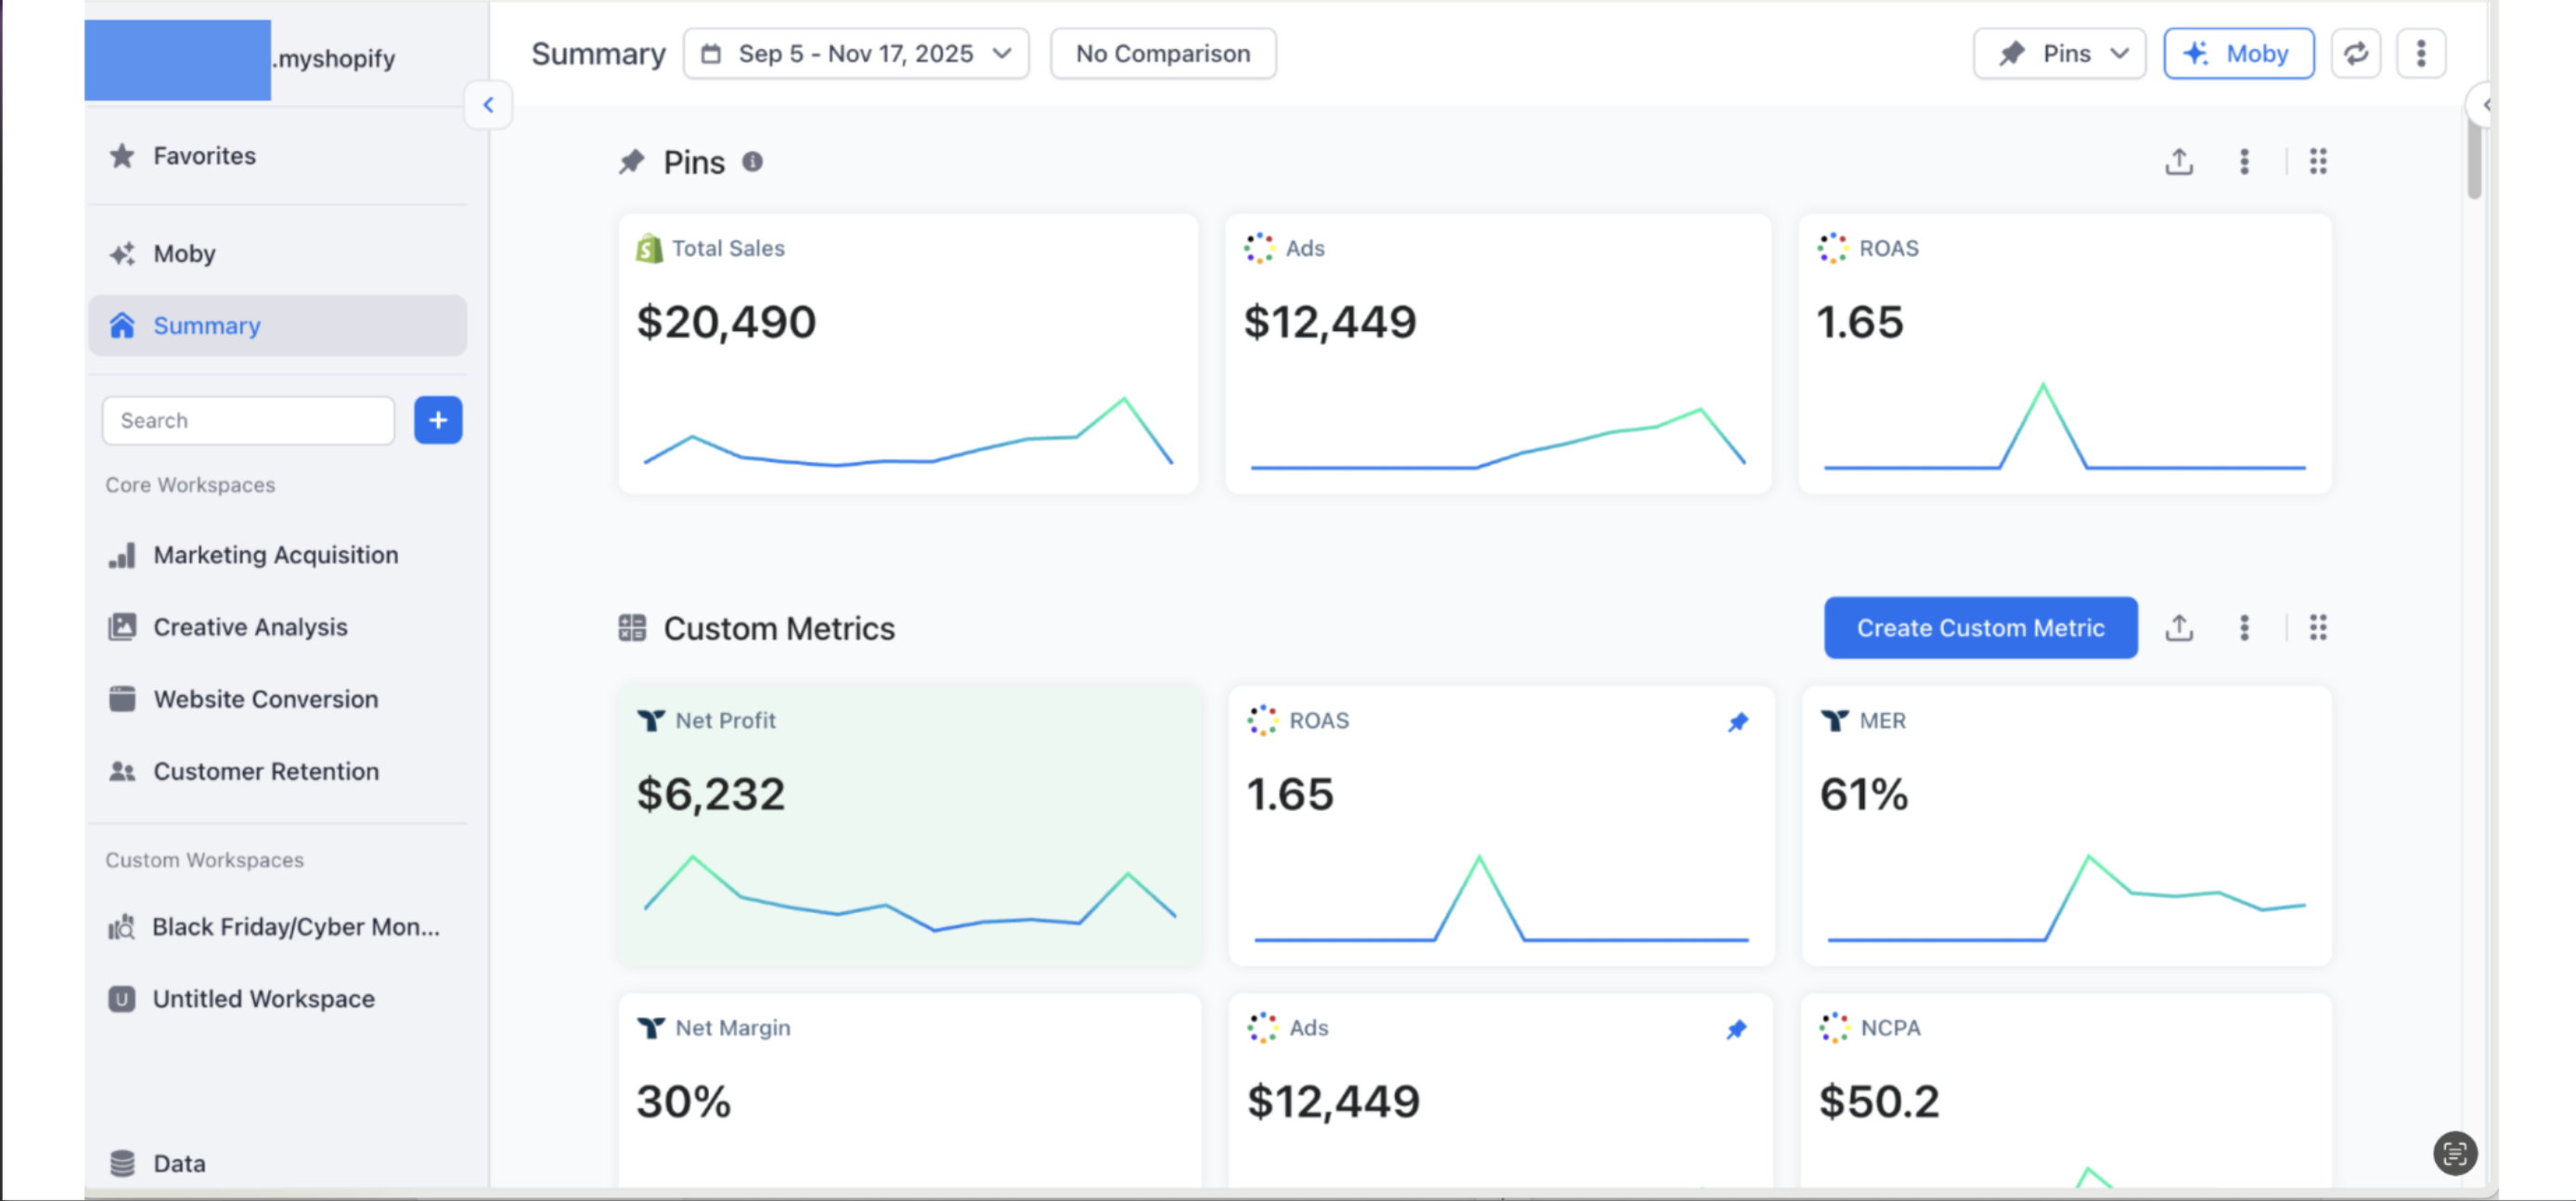The image size is (2576, 1201).
Task: Open three-dot menu in Custom Metrics section
Action: click(x=2244, y=628)
